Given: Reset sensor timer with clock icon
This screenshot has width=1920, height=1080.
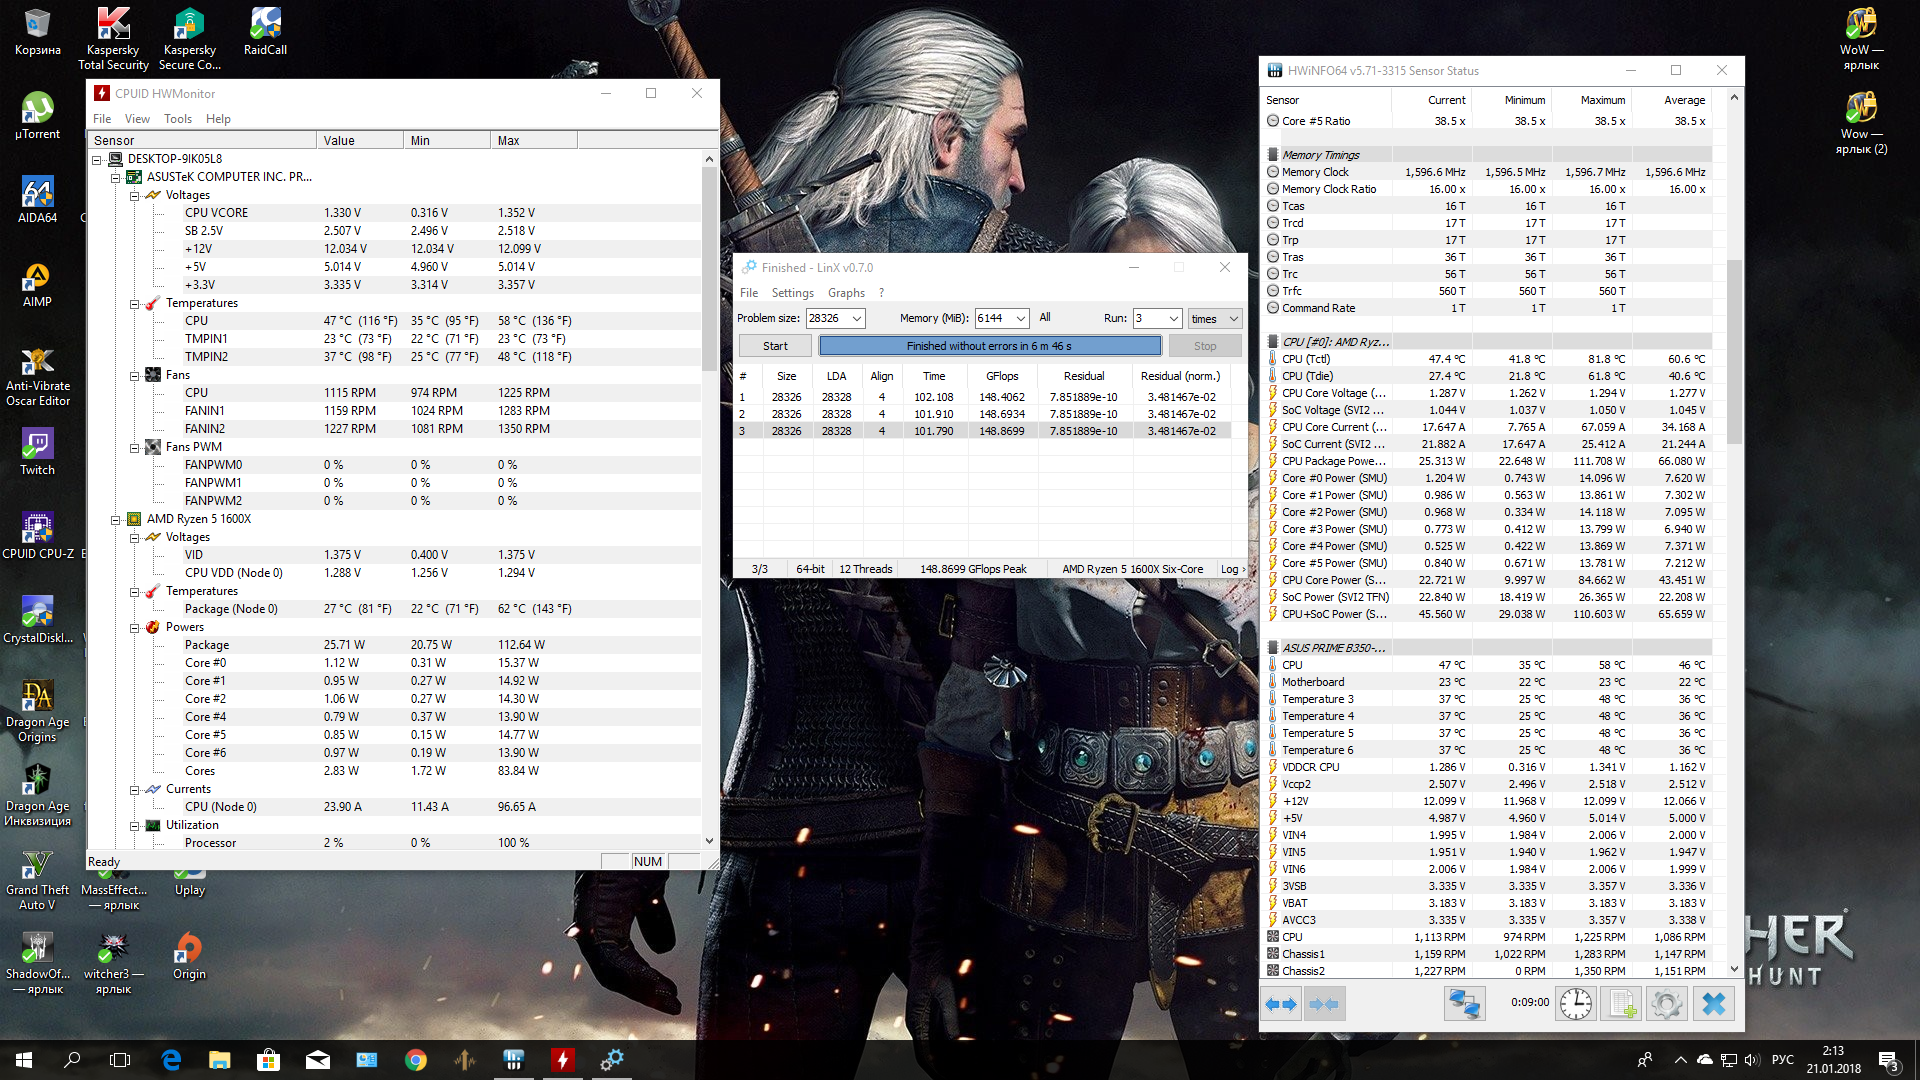Looking at the screenshot, I should [x=1576, y=1004].
